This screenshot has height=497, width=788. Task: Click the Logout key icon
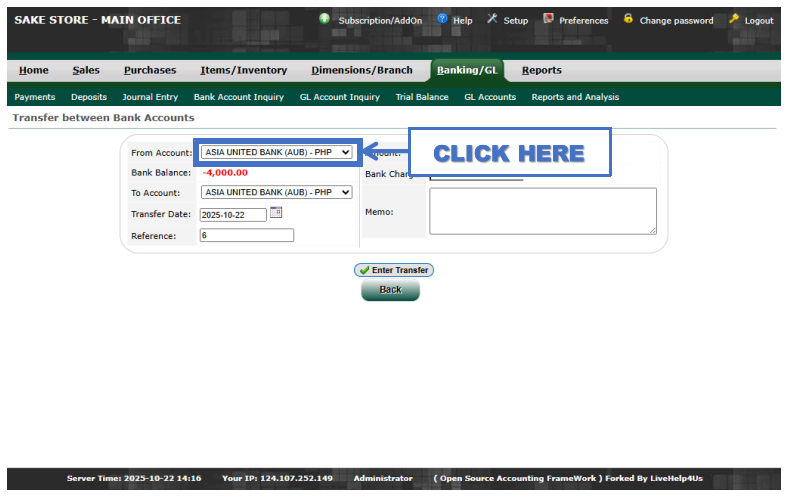pyautogui.click(x=734, y=19)
